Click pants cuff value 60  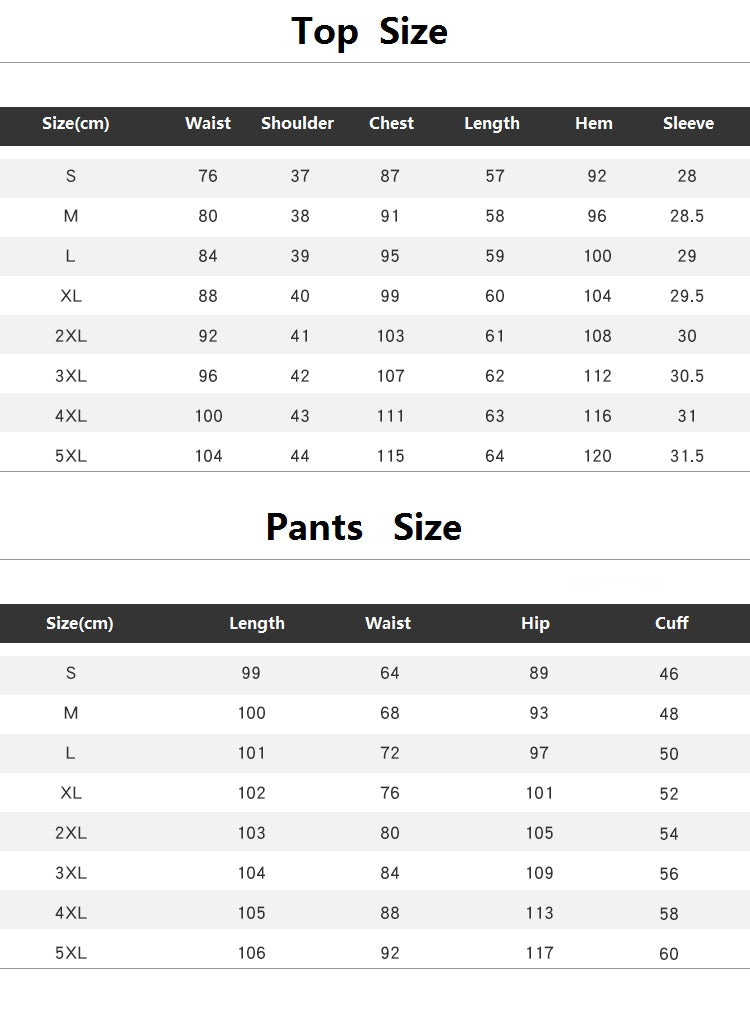click(x=669, y=954)
